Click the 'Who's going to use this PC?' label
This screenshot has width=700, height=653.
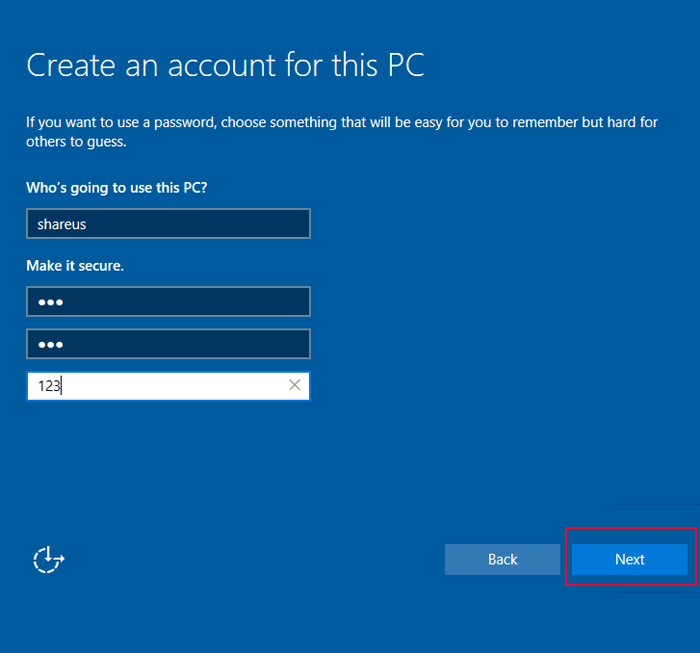pyautogui.click(x=117, y=188)
